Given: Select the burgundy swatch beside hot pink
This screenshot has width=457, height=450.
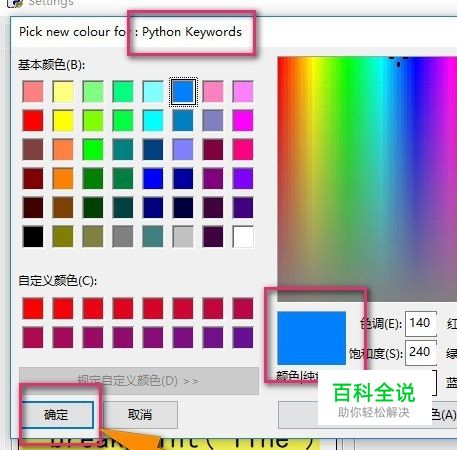Looking at the screenshot, I should (213, 149).
